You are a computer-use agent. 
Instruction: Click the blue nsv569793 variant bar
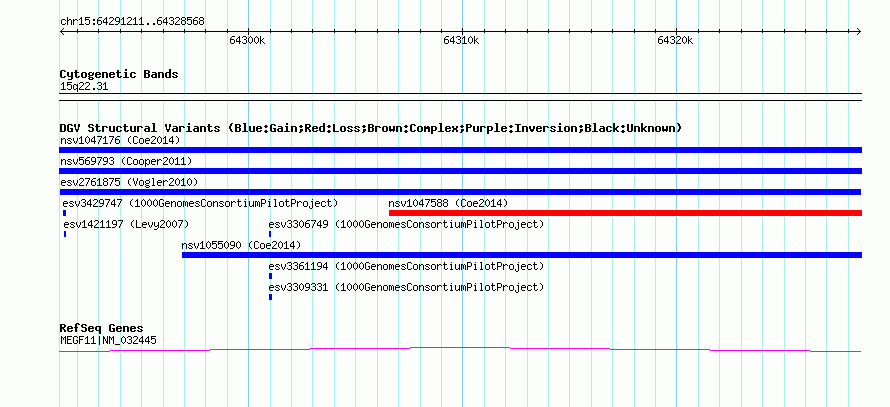[460, 171]
